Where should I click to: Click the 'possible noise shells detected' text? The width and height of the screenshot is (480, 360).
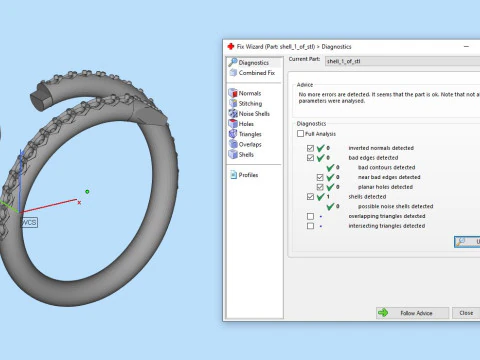tap(396, 206)
